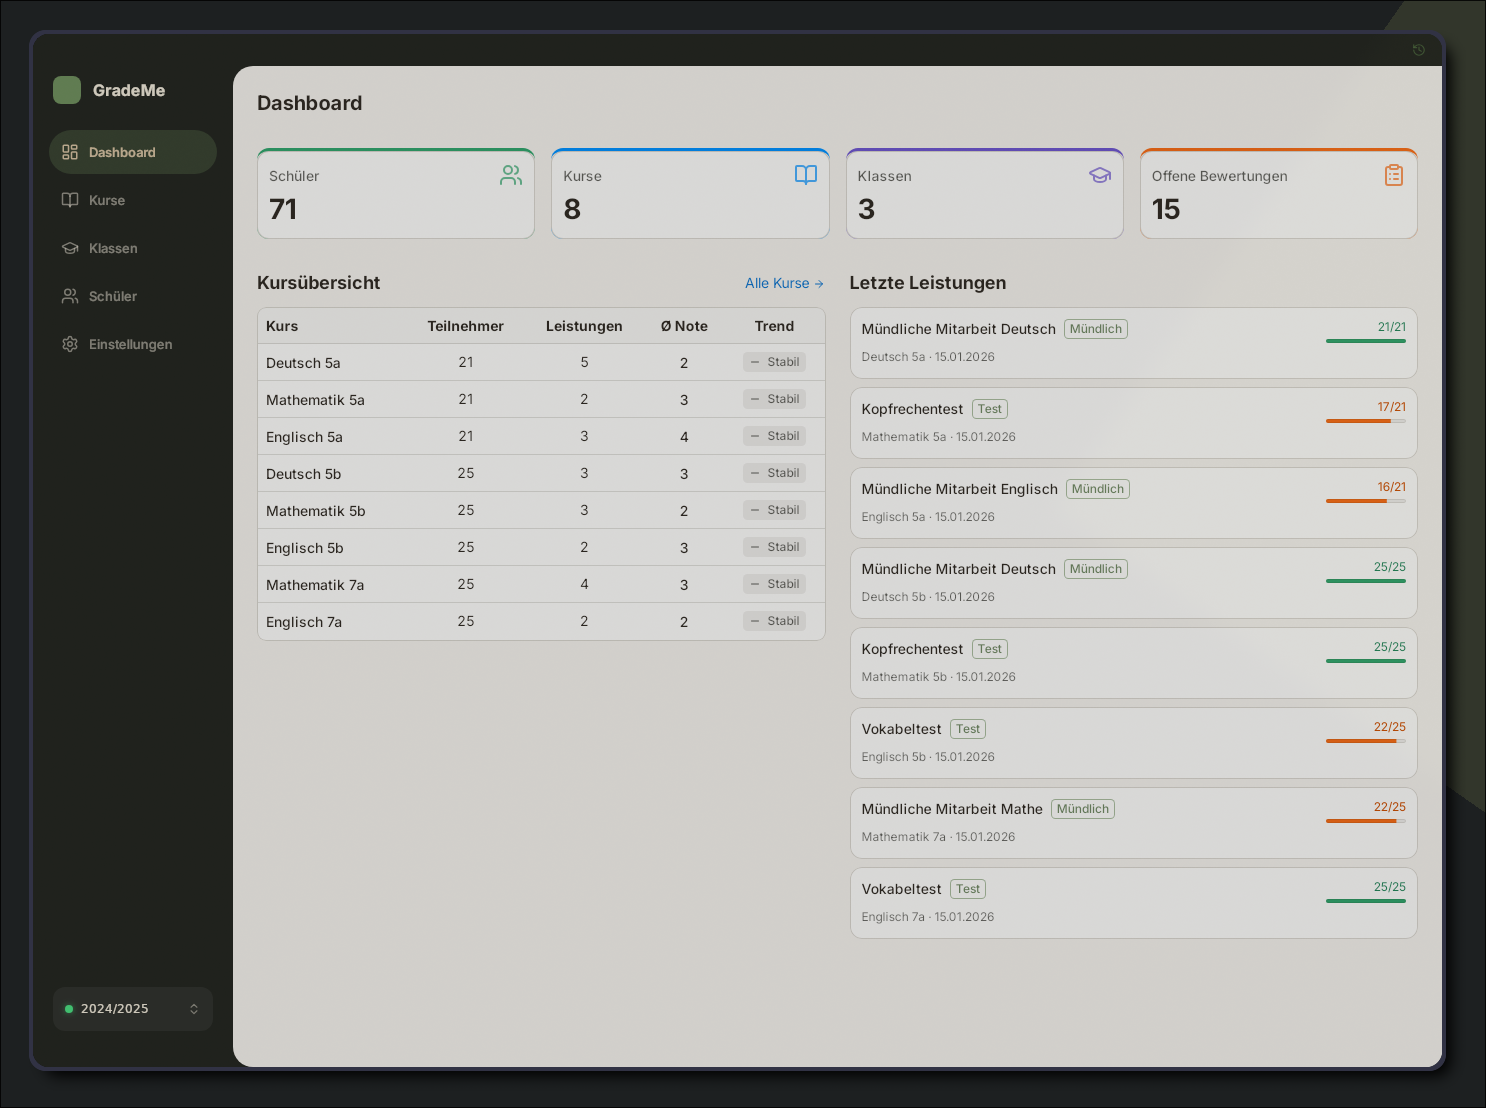Click Test tag on Vokabeltest Englisch 5b
The image size is (1486, 1108).
click(968, 729)
